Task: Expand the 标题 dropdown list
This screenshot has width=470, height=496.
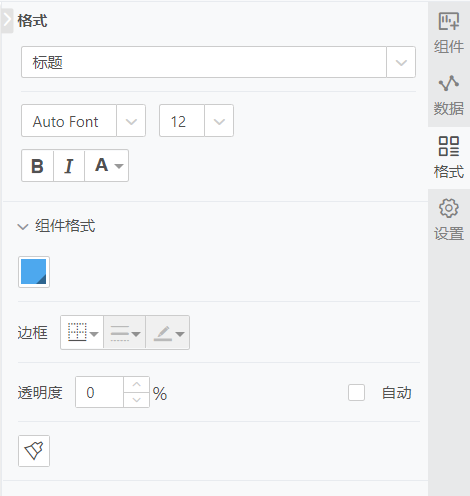Action: pyautogui.click(x=401, y=62)
